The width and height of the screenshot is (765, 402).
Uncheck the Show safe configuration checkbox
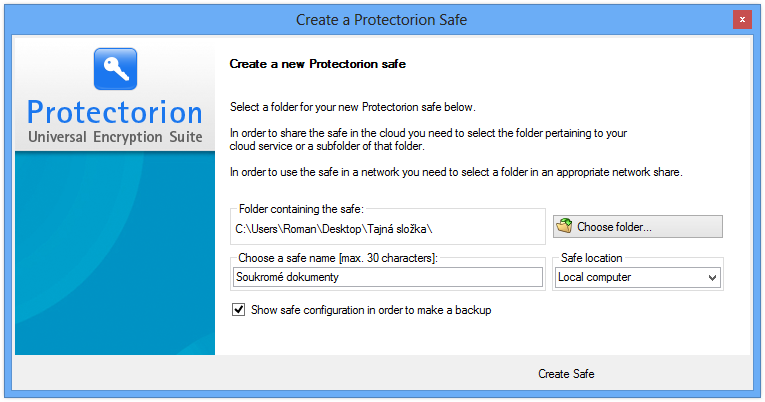coord(239,310)
